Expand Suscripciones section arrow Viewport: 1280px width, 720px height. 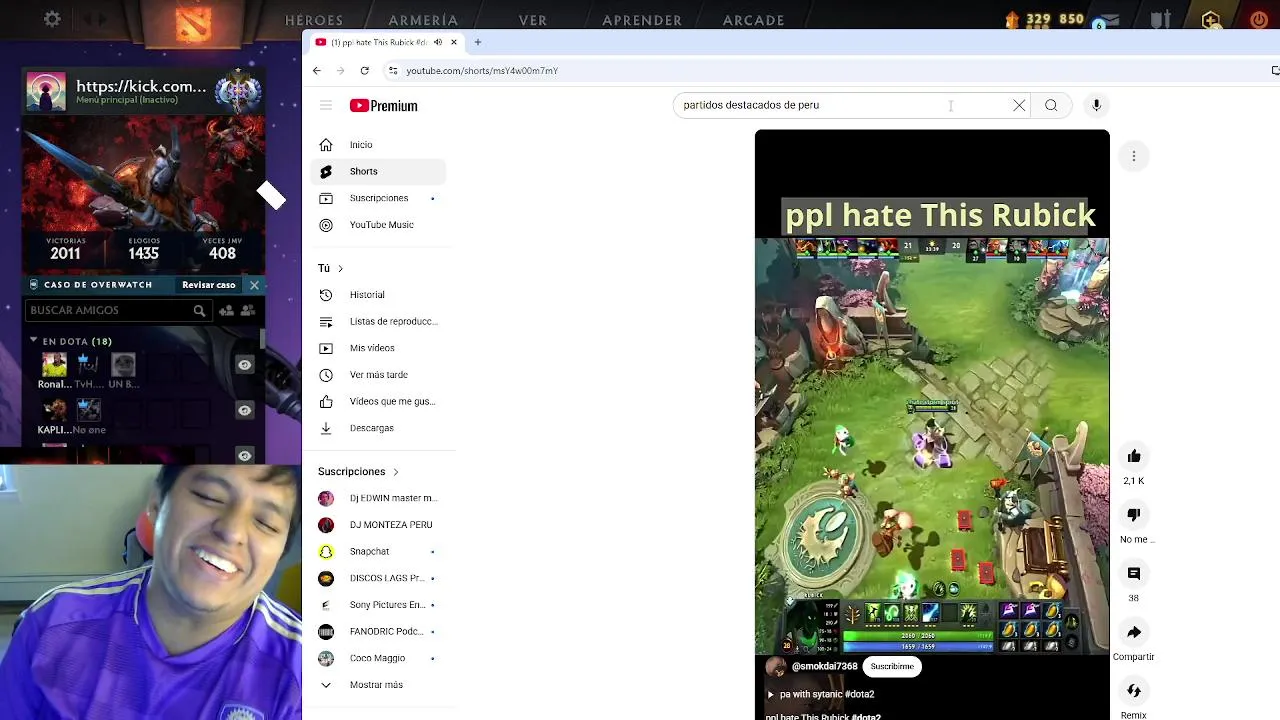[395, 471]
